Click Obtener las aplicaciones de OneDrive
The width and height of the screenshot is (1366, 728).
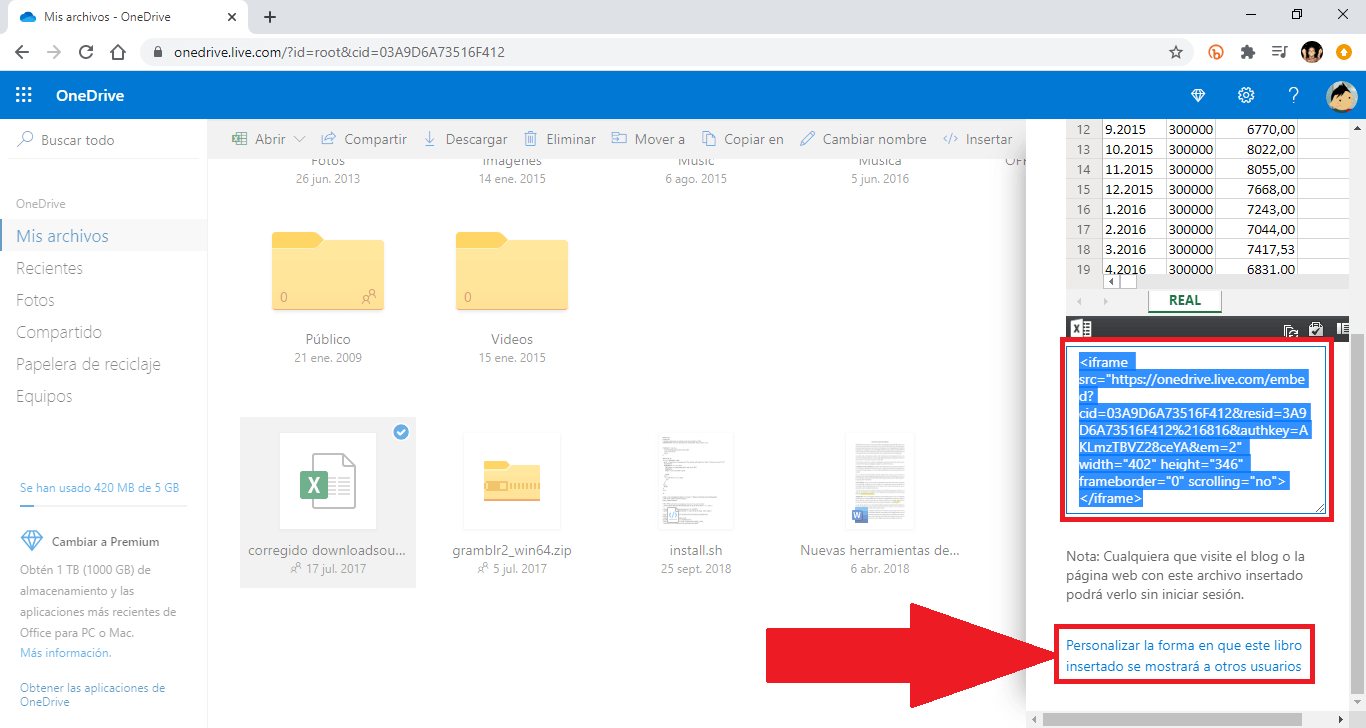(92, 694)
